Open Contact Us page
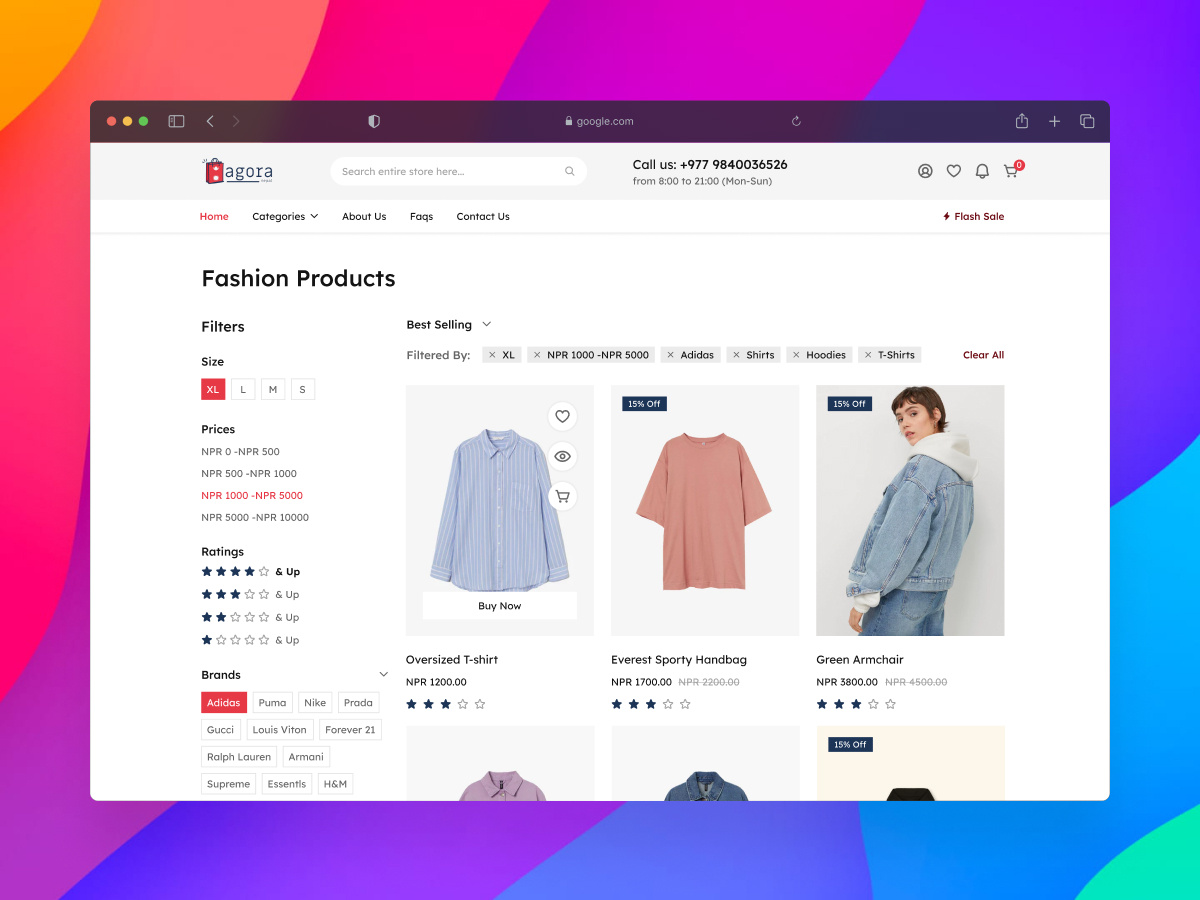The width and height of the screenshot is (1200, 900). coord(483,217)
